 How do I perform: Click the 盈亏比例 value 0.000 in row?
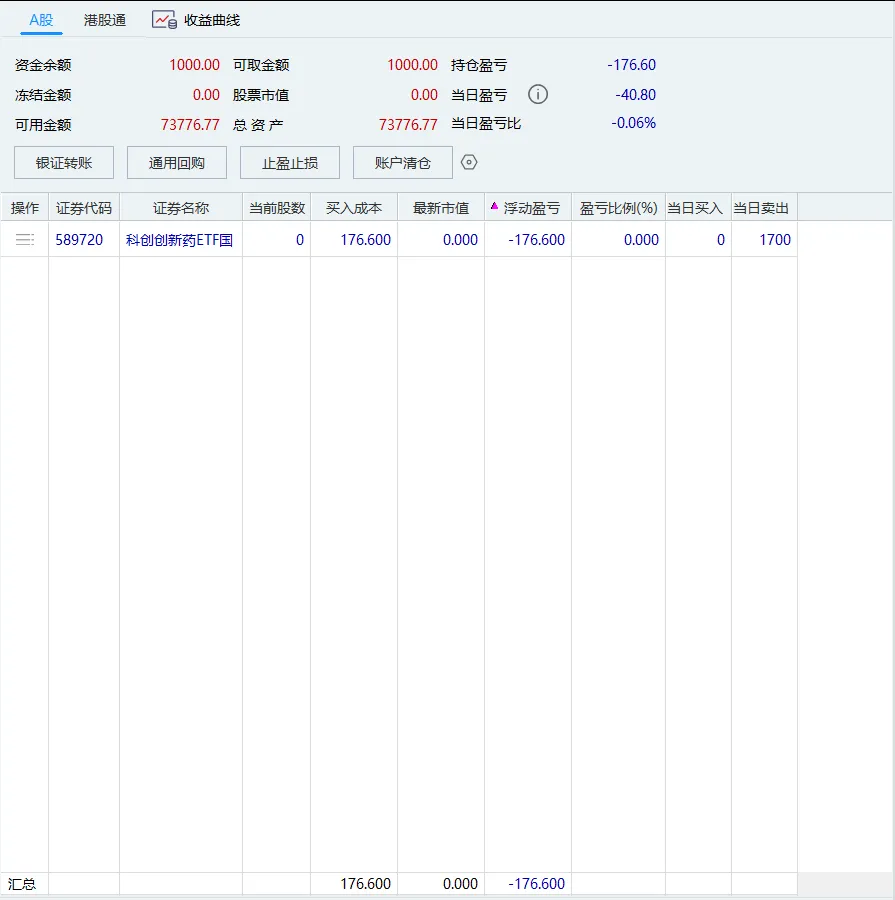coord(641,240)
